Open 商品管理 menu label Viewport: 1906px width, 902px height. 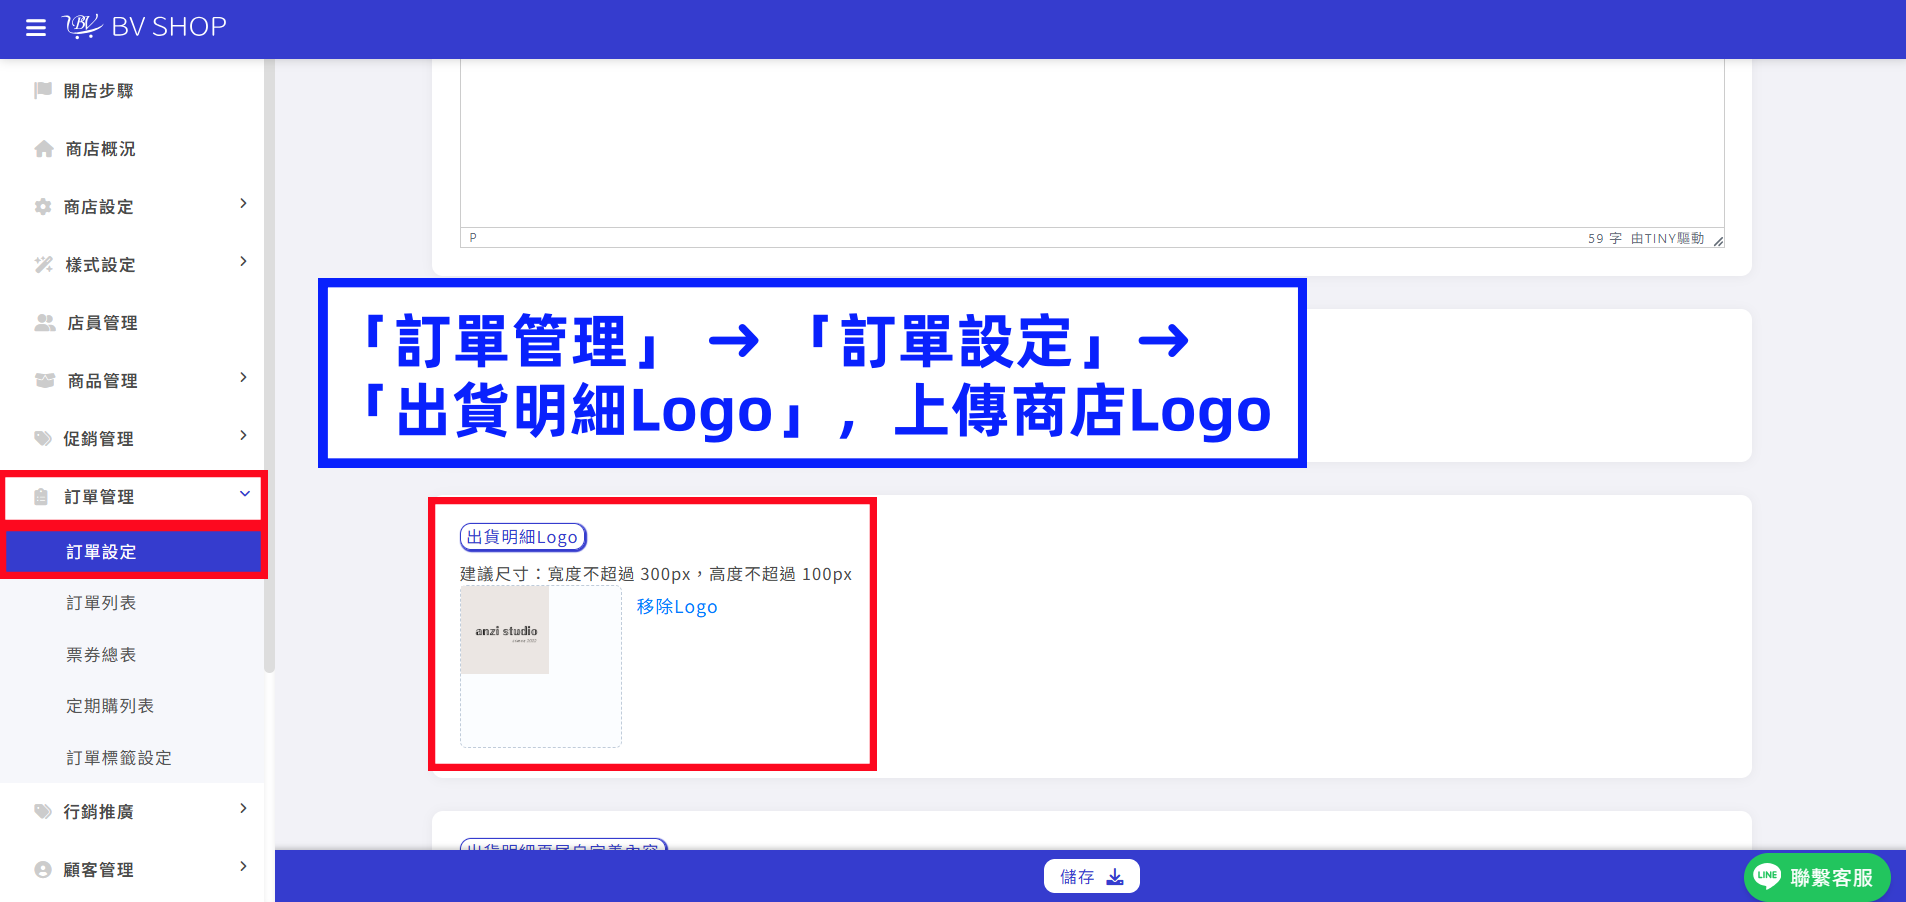click(x=103, y=381)
